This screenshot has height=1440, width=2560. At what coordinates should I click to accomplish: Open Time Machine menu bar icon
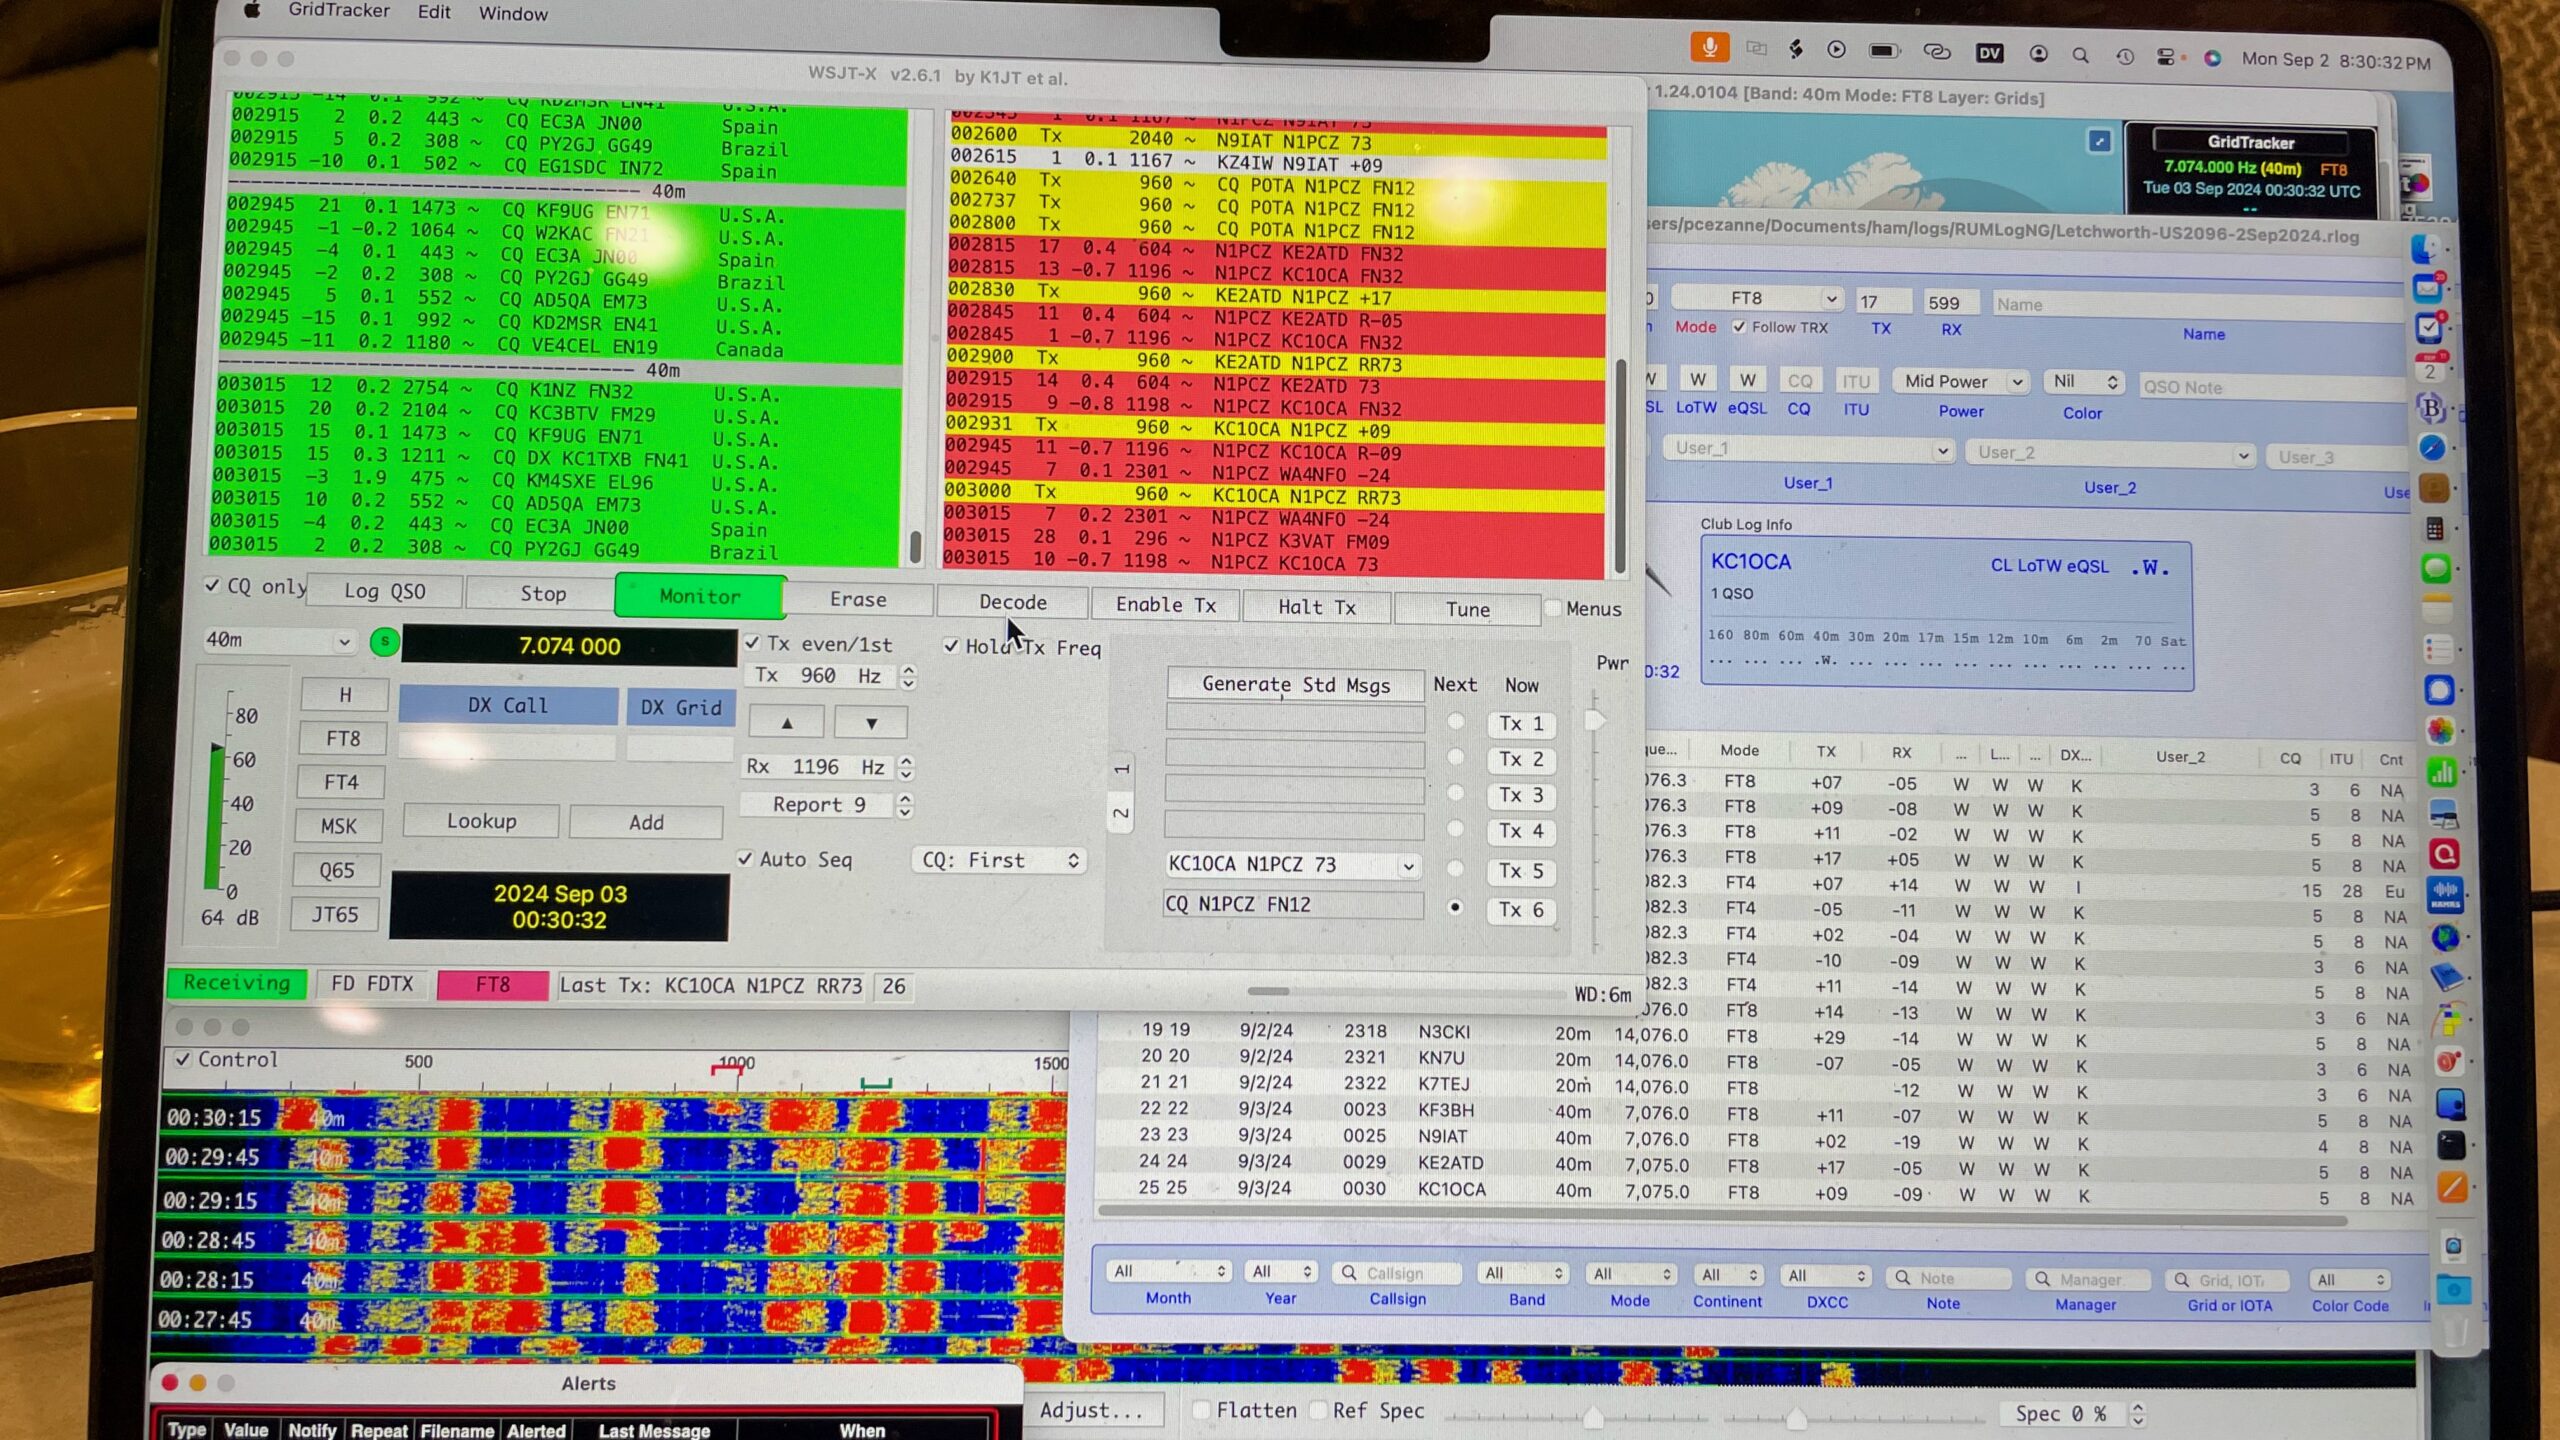(2124, 57)
